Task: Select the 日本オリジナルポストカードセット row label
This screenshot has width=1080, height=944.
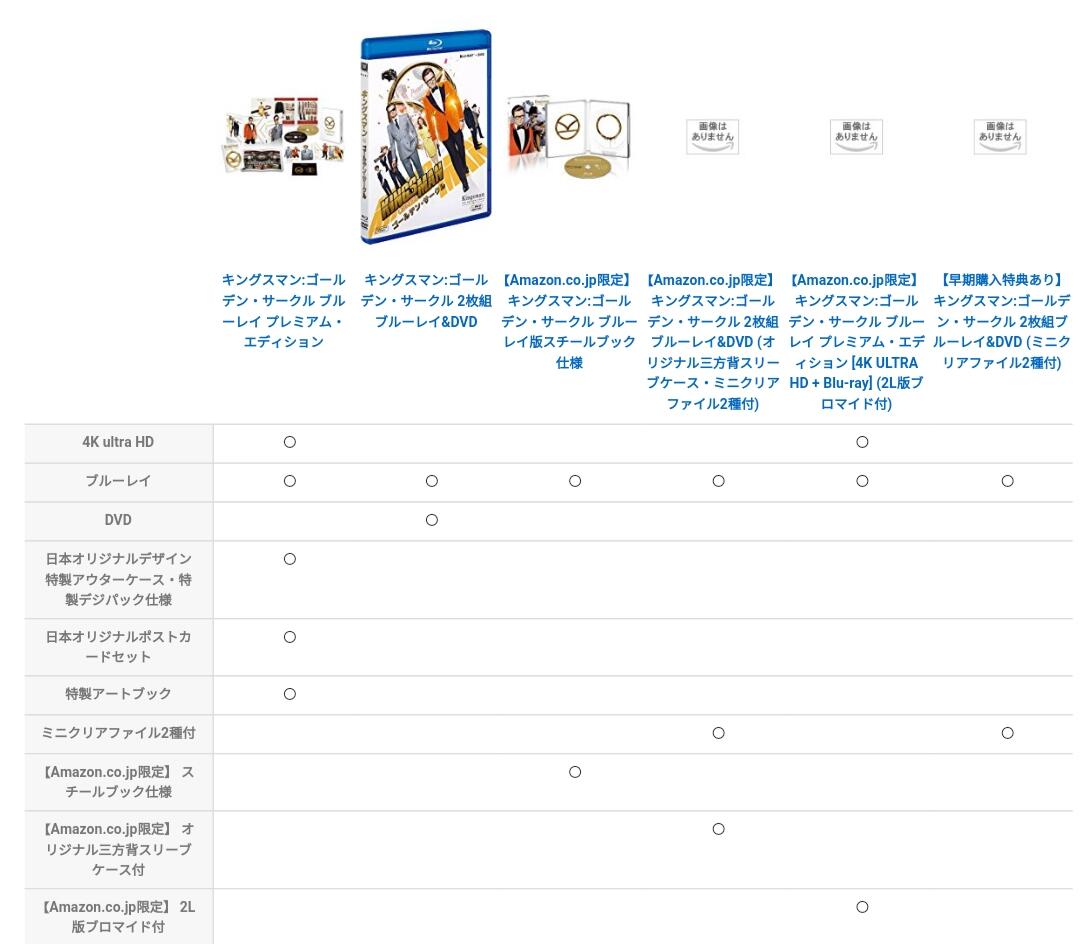Action: pyautogui.click(x=118, y=647)
